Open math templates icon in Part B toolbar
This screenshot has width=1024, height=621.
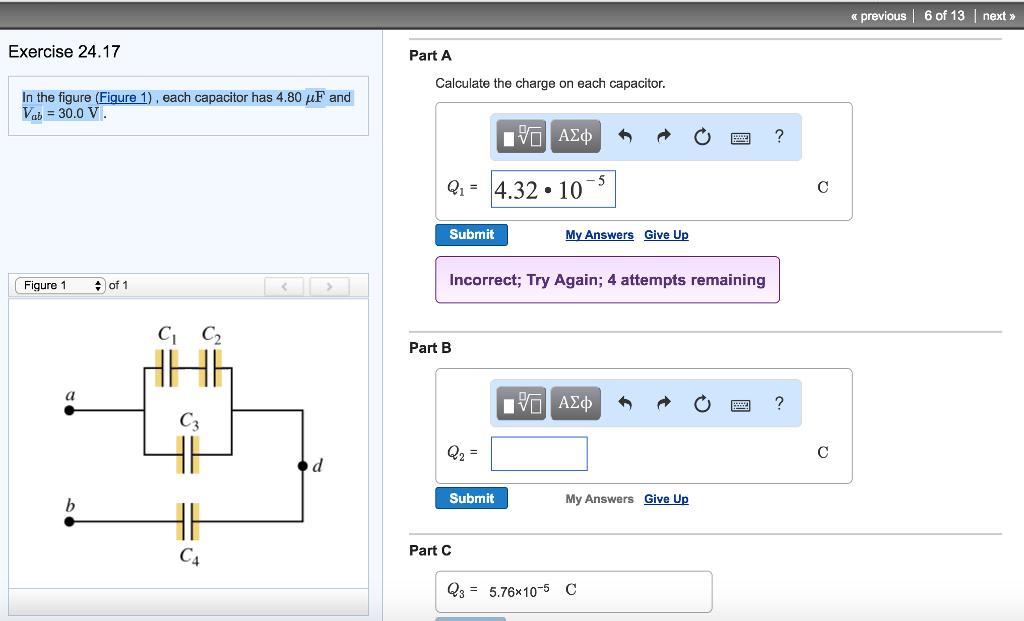click(x=521, y=403)
